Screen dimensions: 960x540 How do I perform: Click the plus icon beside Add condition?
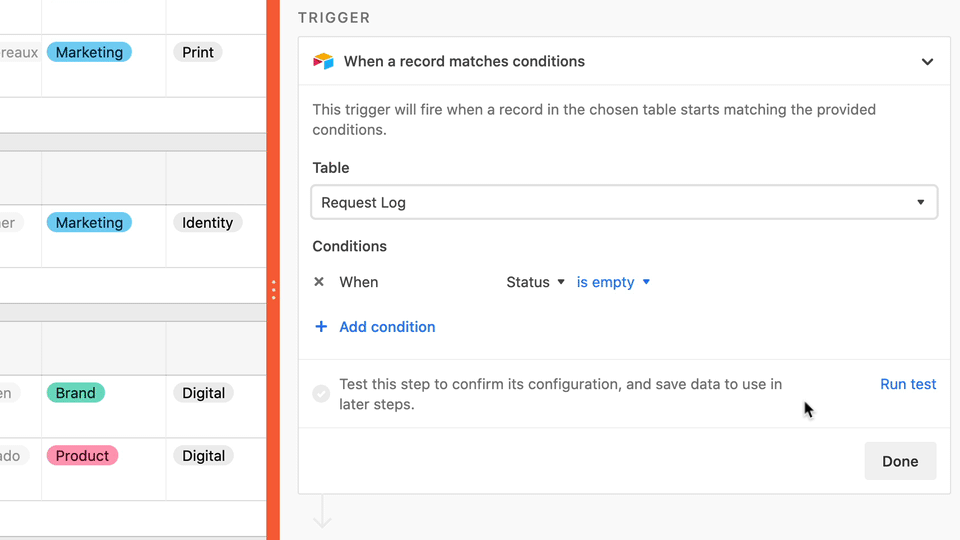click(x=321, y=327)
